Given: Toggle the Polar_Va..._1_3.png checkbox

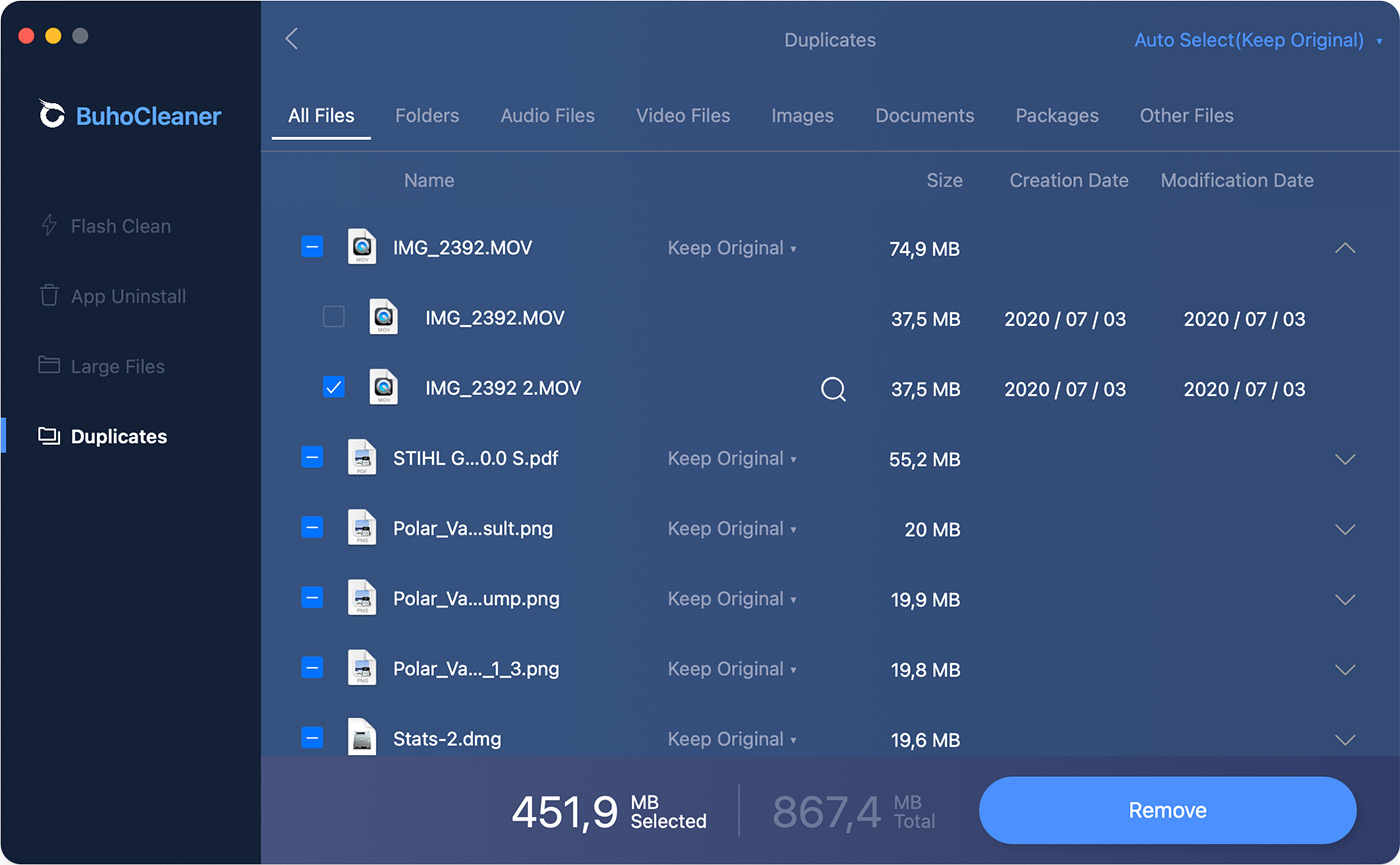Looking at the screenshot, I should click(312, 668).
